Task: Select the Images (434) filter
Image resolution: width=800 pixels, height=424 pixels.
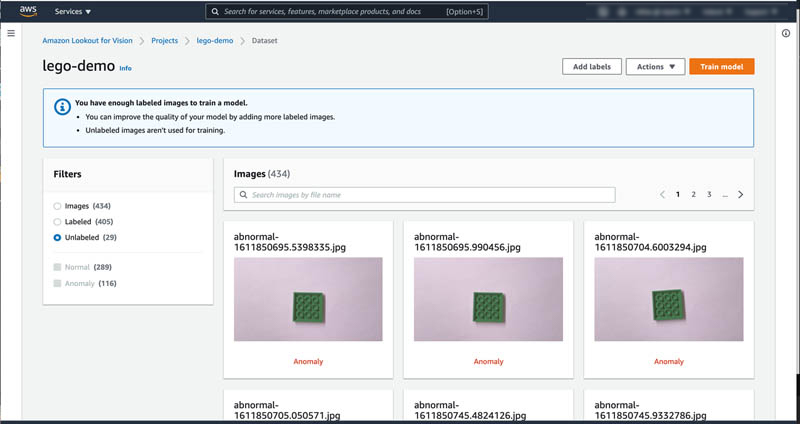Action: 57,206
